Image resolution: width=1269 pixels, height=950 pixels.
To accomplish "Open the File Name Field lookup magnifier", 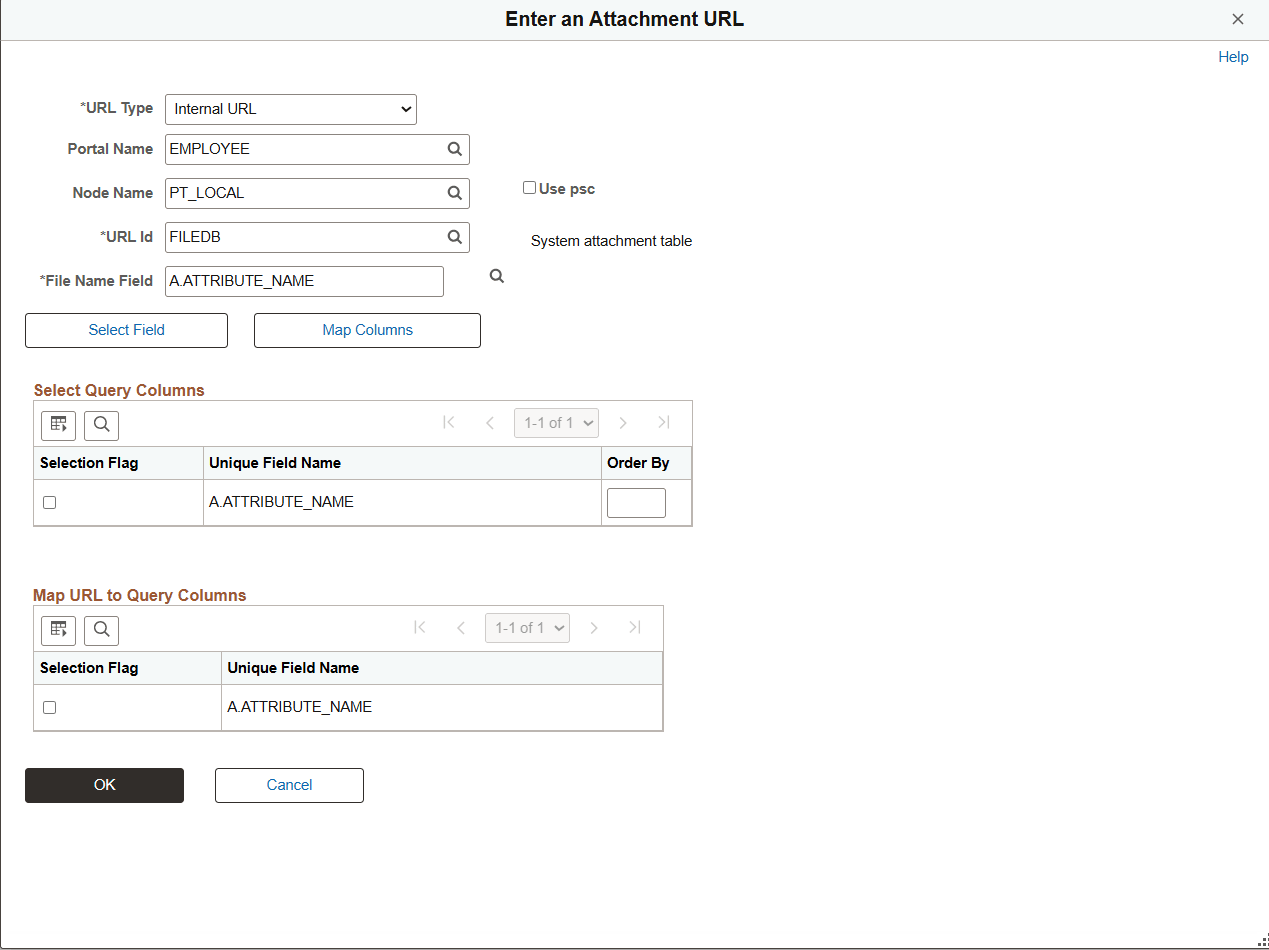I will pos(496,276).
